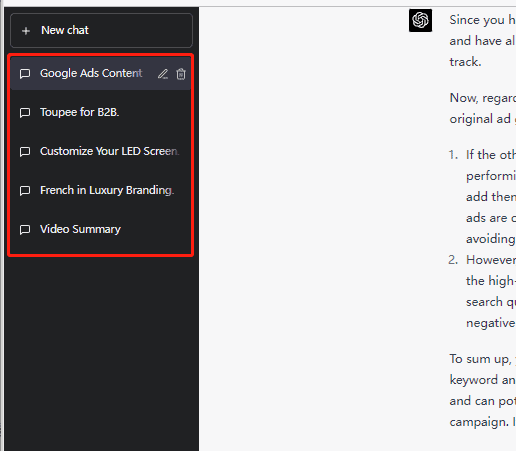
Task: Click empty dark sidebar area below chats
Action: click(101, 350)
